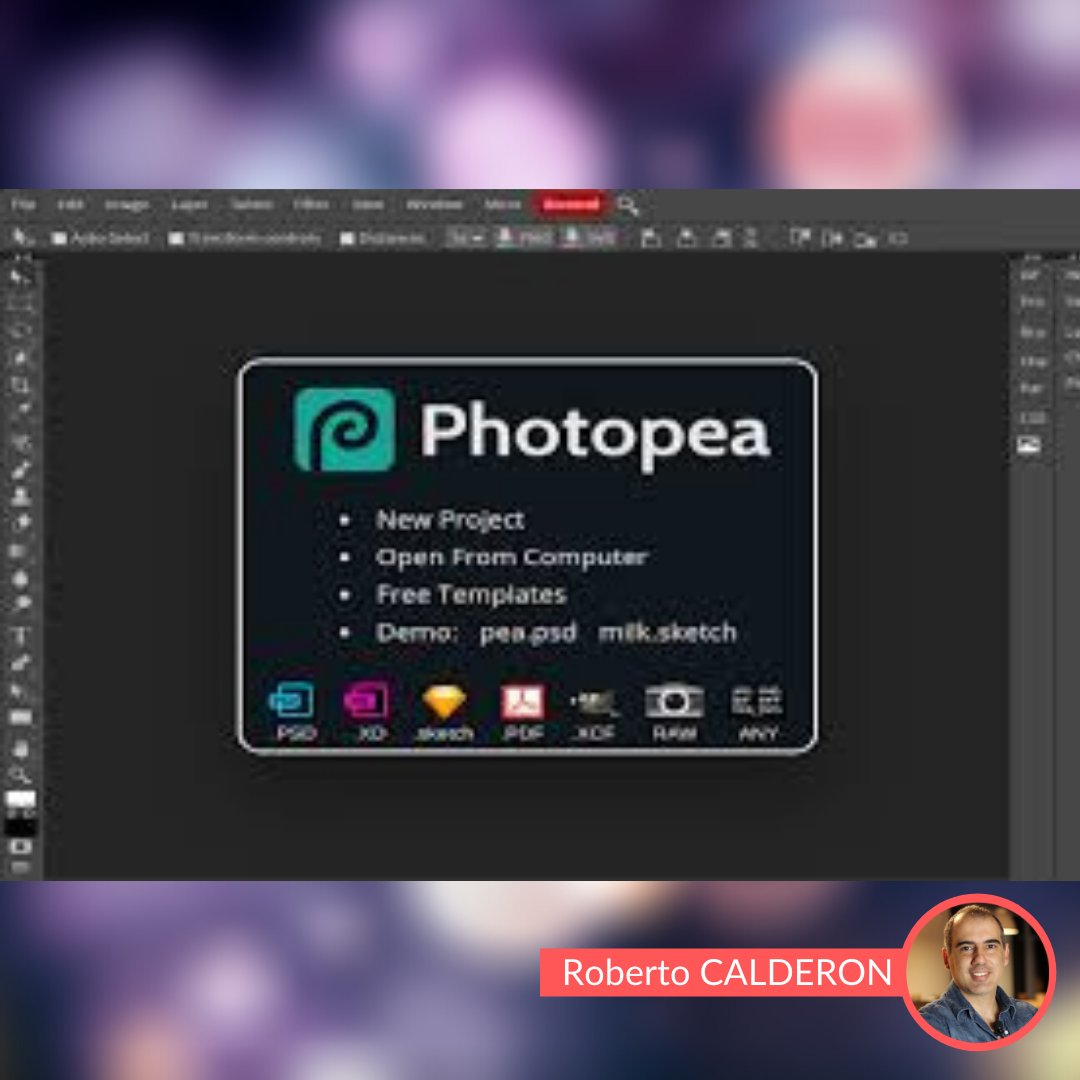Click Open From Computer
Viewport: 1080px width, 1080px height.
[x=512, y=557]
